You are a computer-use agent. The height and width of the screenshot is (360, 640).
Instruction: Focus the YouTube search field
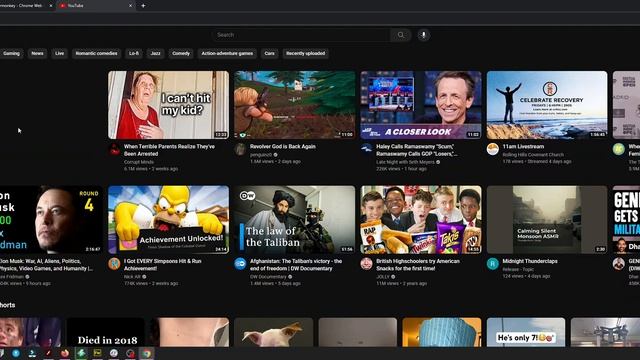(x=301, y=35)
